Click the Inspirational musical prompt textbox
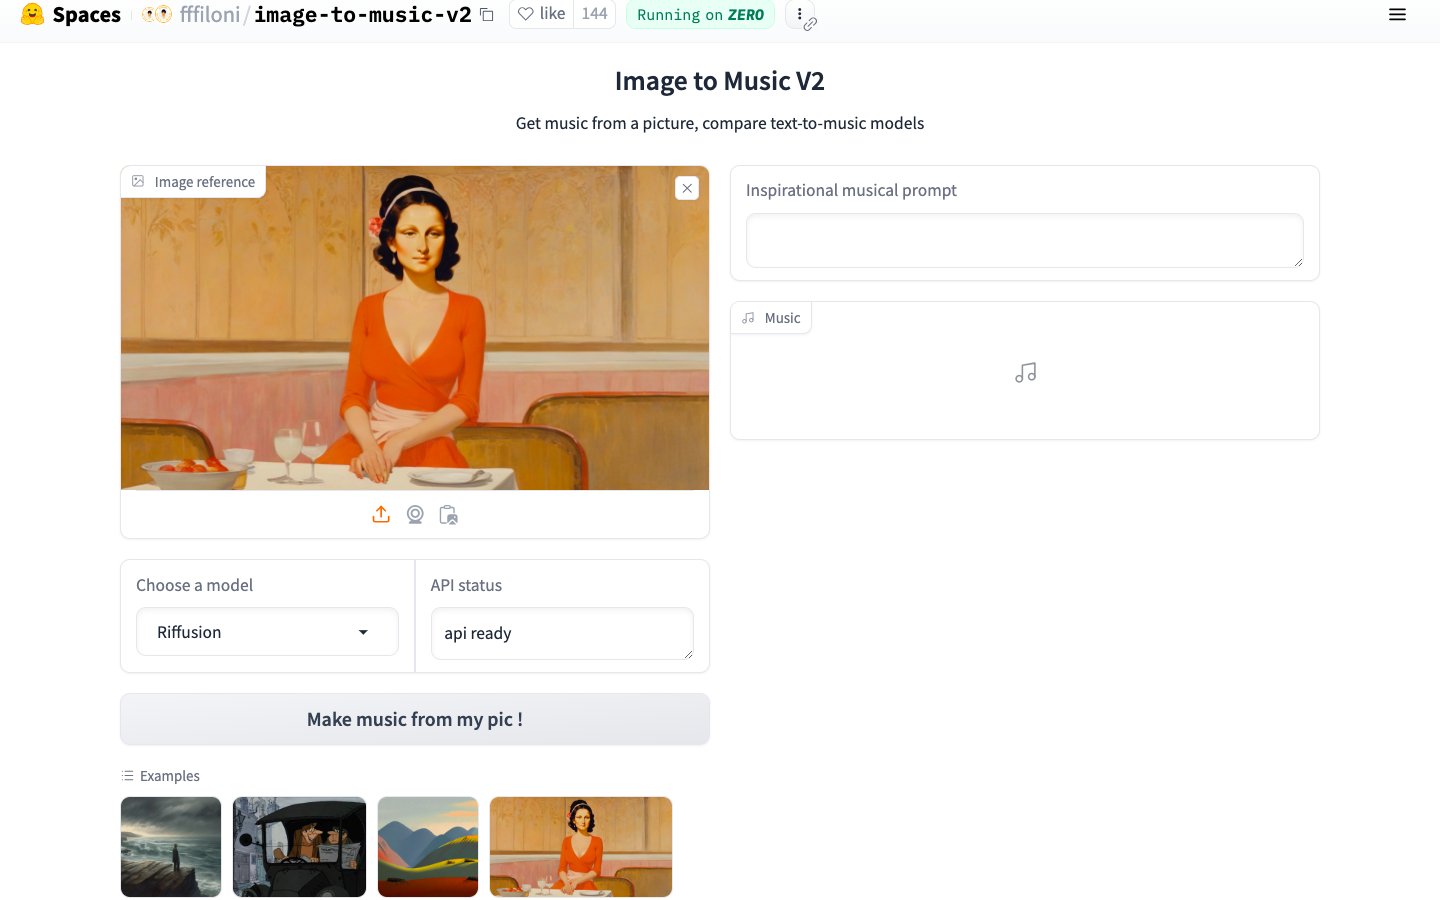This screenshot has height=900, width=1440. coord(1025,240)
